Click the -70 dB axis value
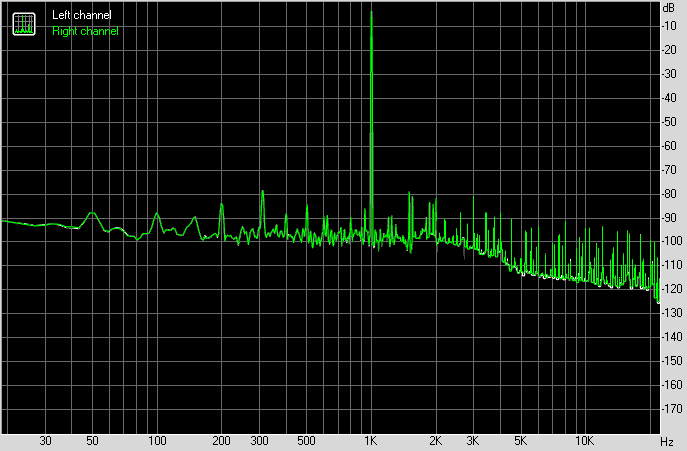The image size is (687, 451). [x=669, y=170]
